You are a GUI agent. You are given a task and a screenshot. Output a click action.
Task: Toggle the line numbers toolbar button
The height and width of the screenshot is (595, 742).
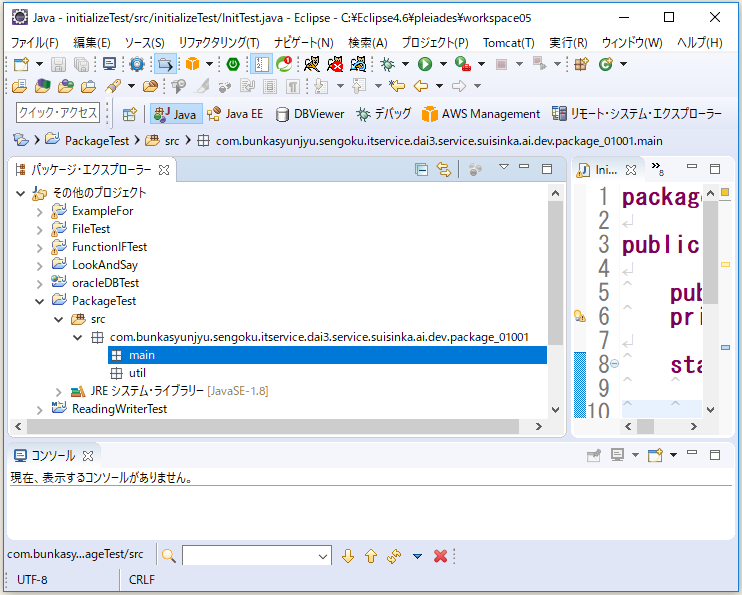tap(261, 64)
